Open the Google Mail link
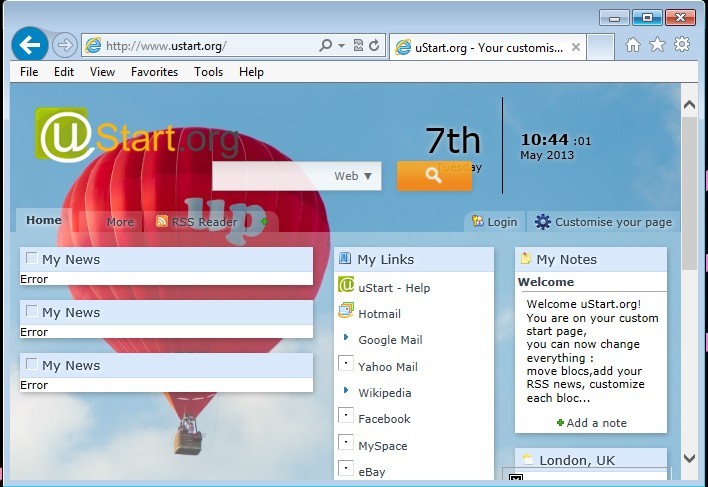 point(390,340)
